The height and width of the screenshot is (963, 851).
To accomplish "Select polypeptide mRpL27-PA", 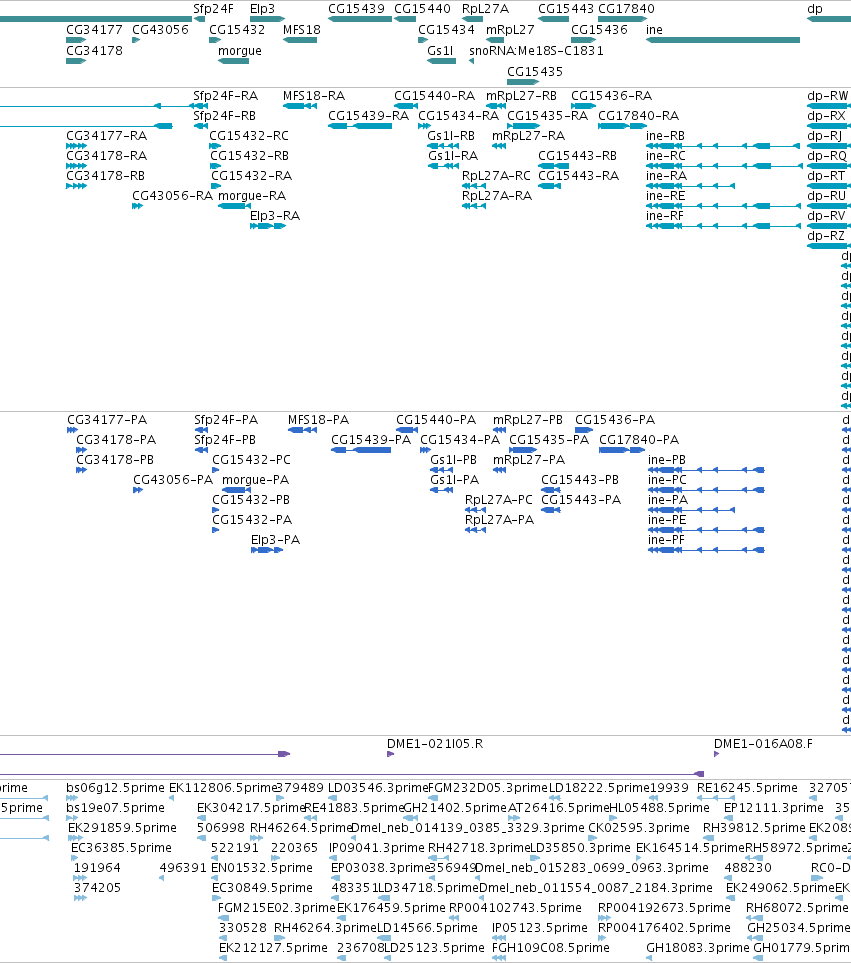I will (529, 460).
